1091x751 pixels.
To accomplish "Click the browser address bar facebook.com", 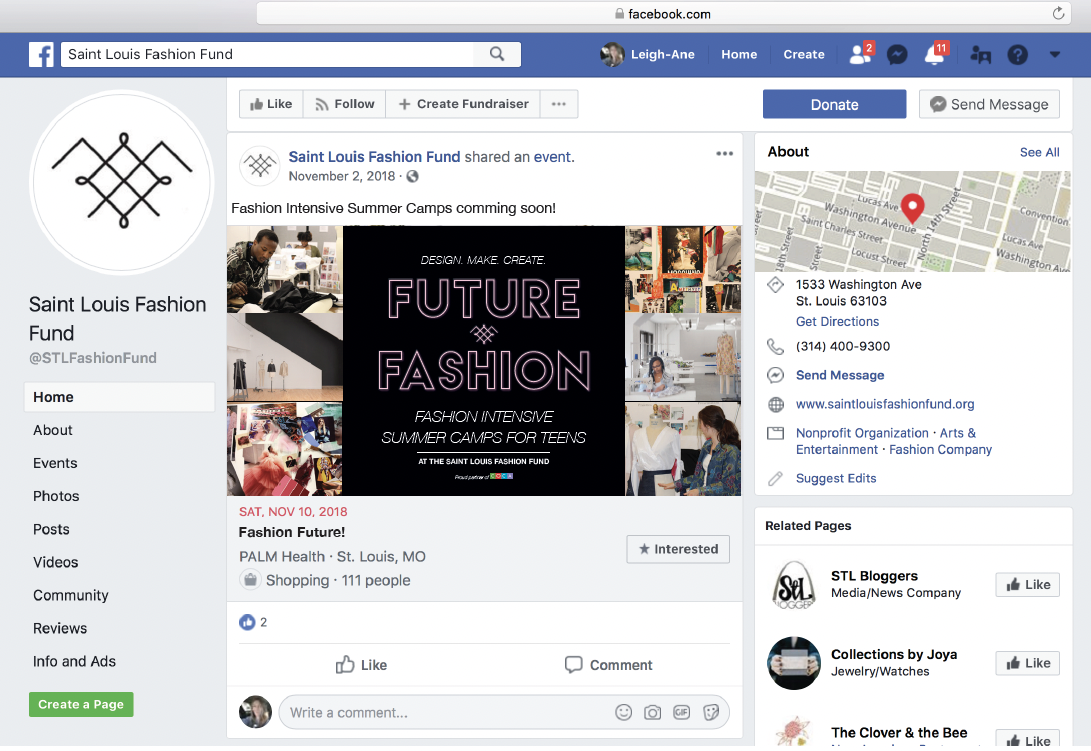I will pos(662,14).
